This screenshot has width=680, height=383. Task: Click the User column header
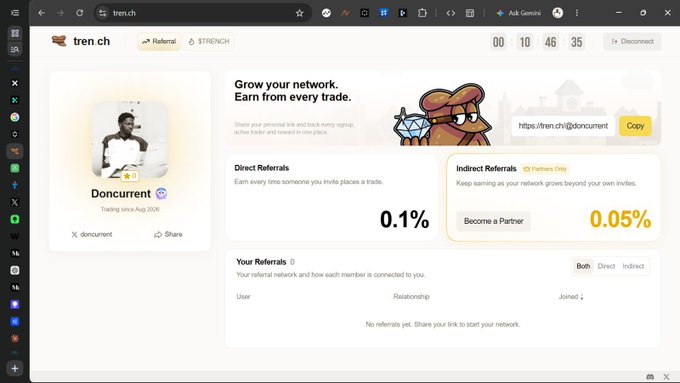point(243,297)
